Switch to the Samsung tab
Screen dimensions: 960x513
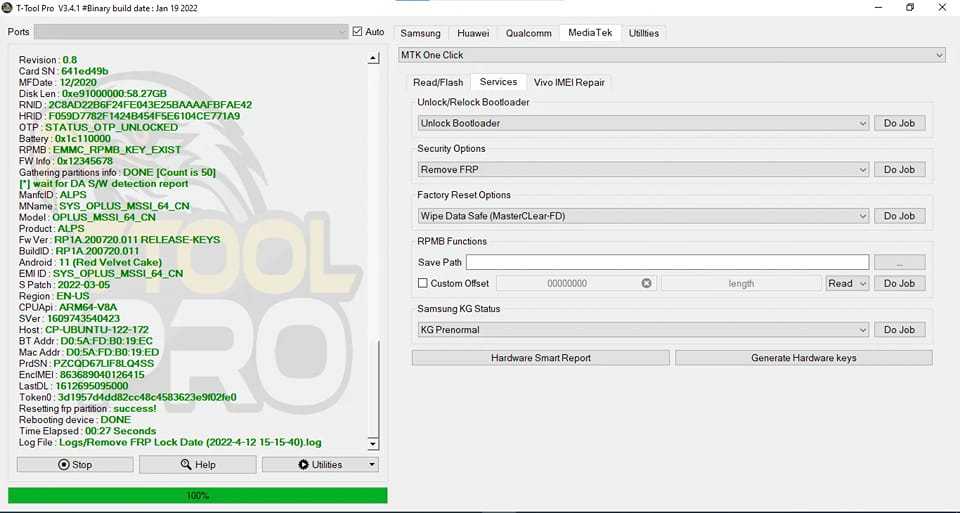coord(421,33)
